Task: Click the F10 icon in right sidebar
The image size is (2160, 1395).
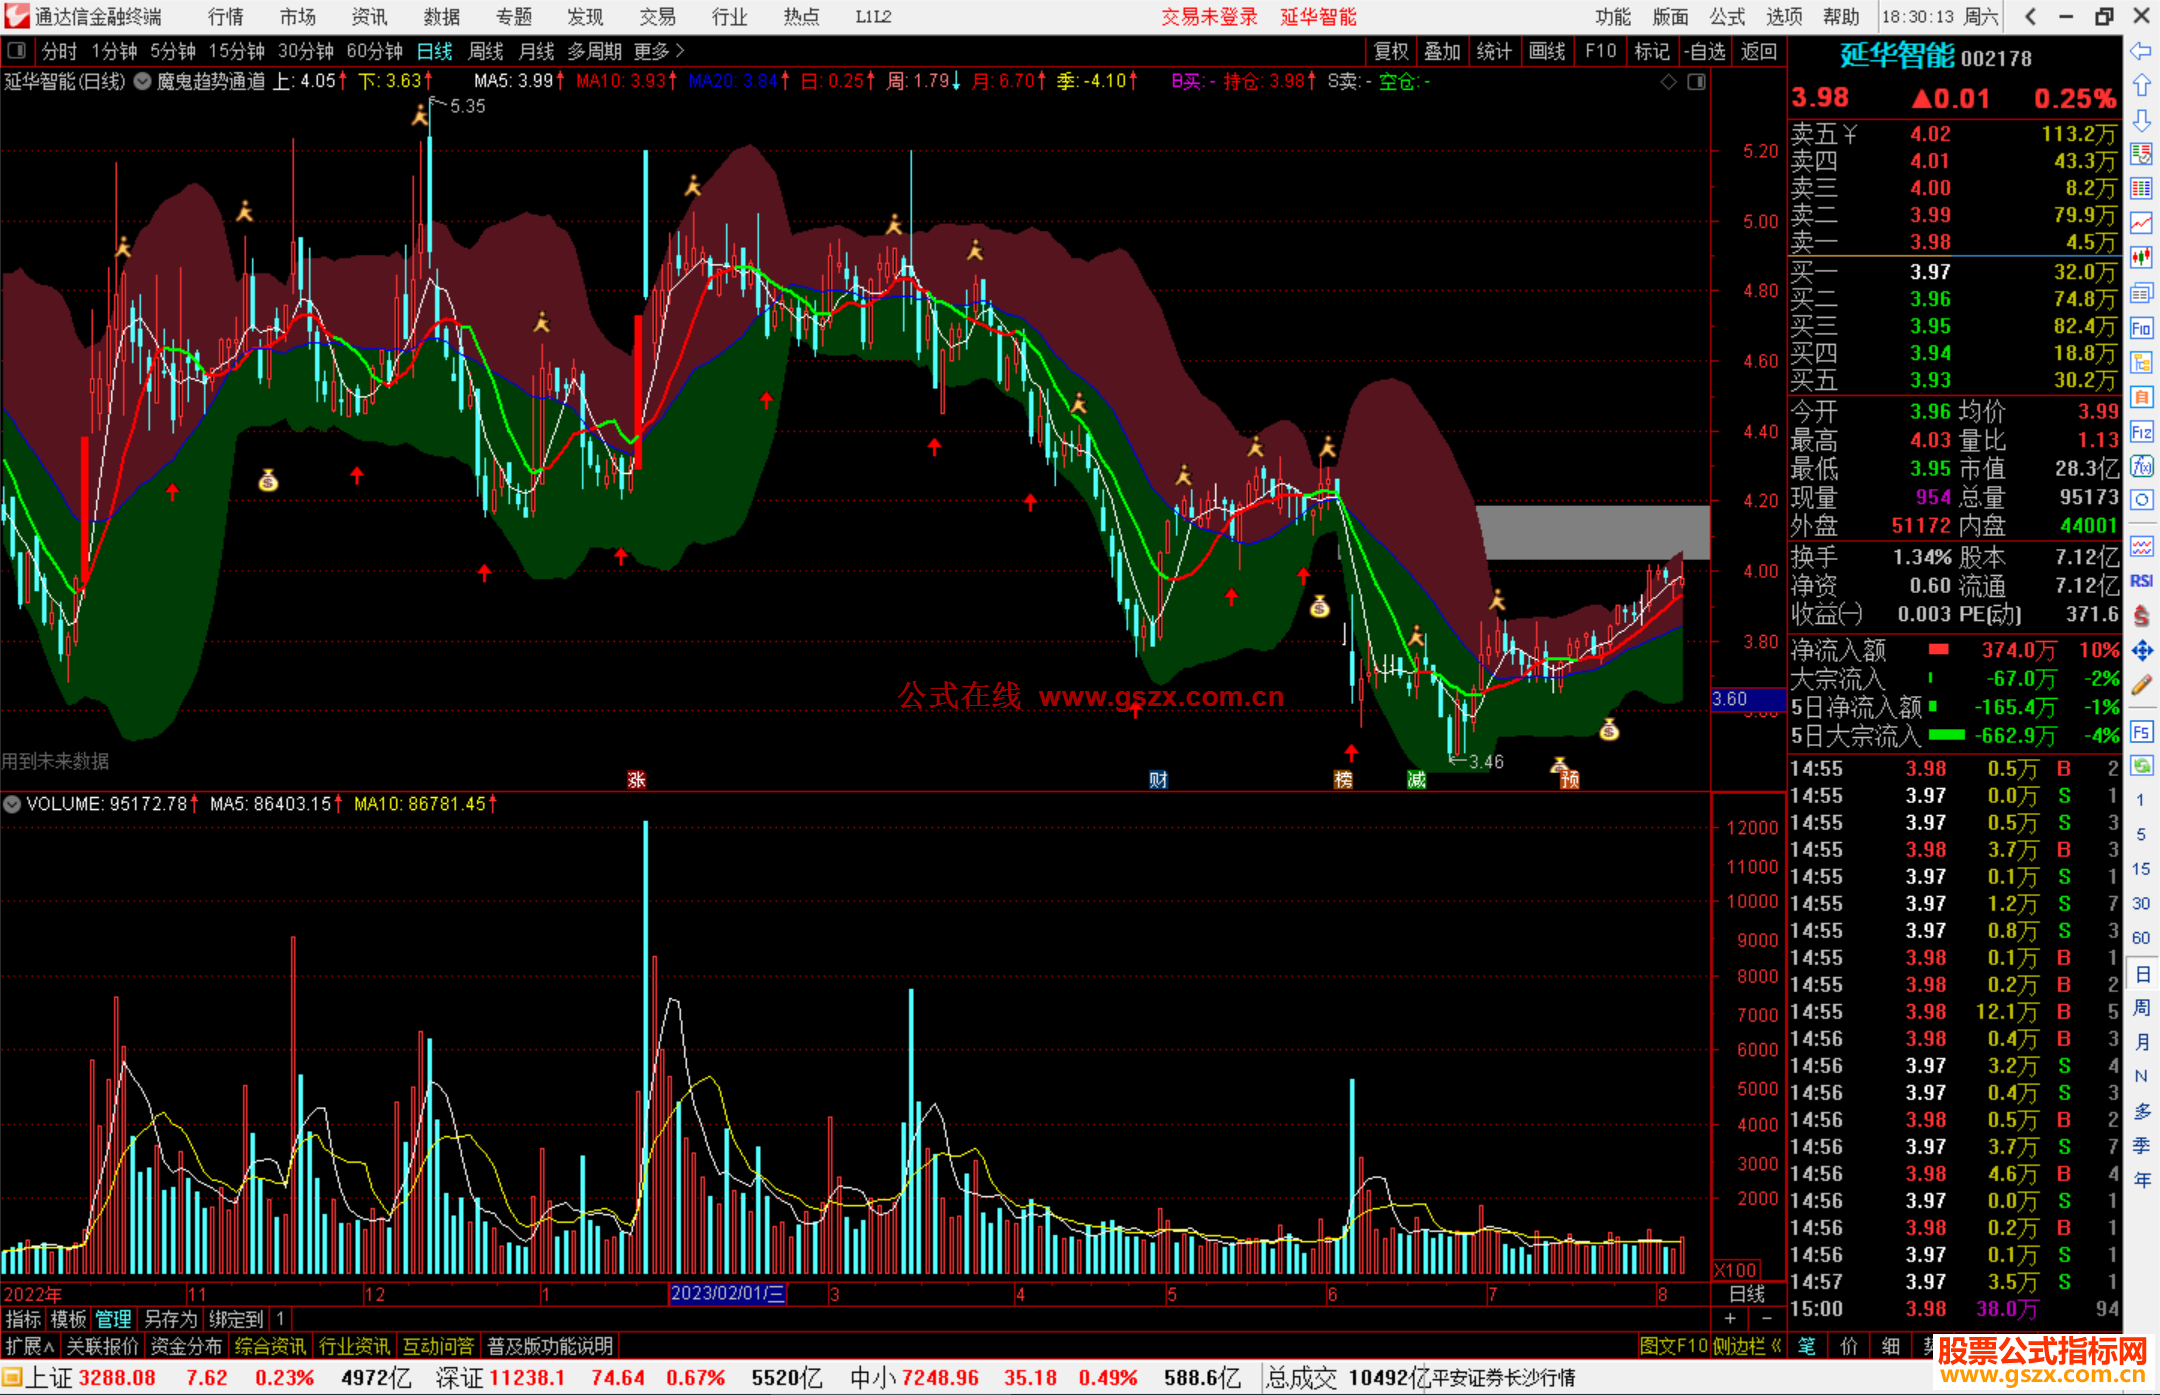Action: click(x=2141, y=328)
